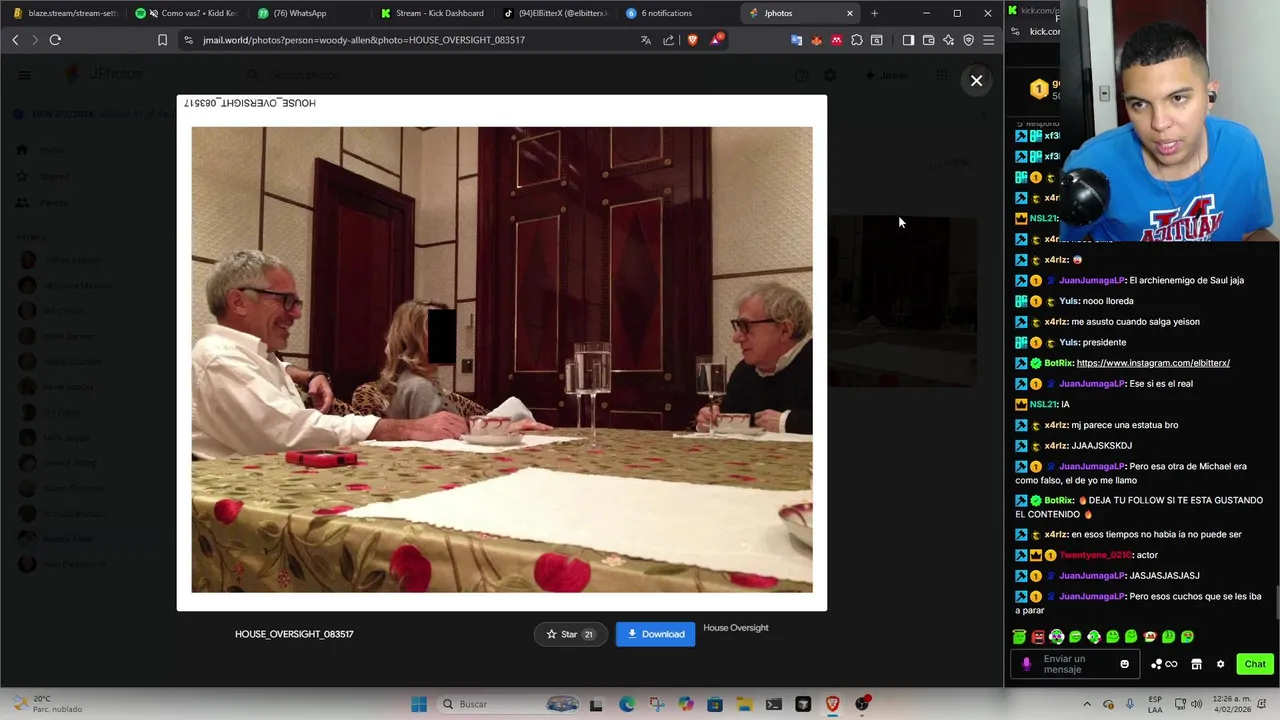
Task: Switch to the Como vas? Kidd Keo tab
Action: (x=187, y=13)
